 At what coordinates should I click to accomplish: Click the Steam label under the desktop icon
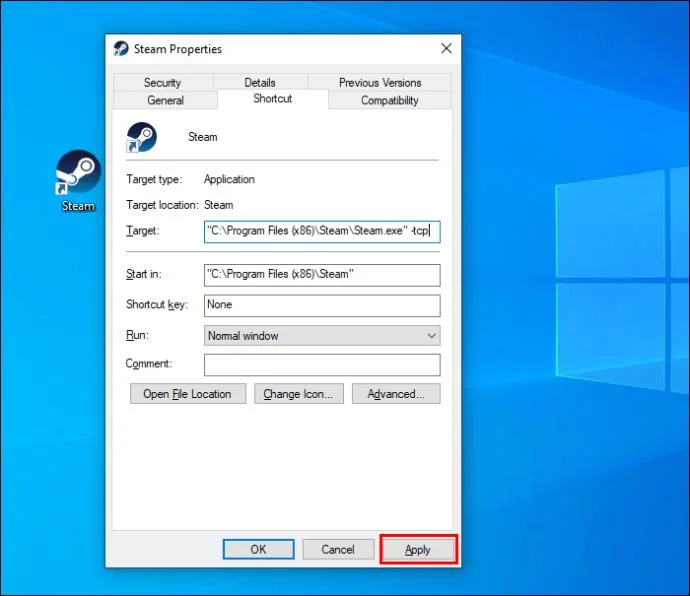(x=78, y=206)
